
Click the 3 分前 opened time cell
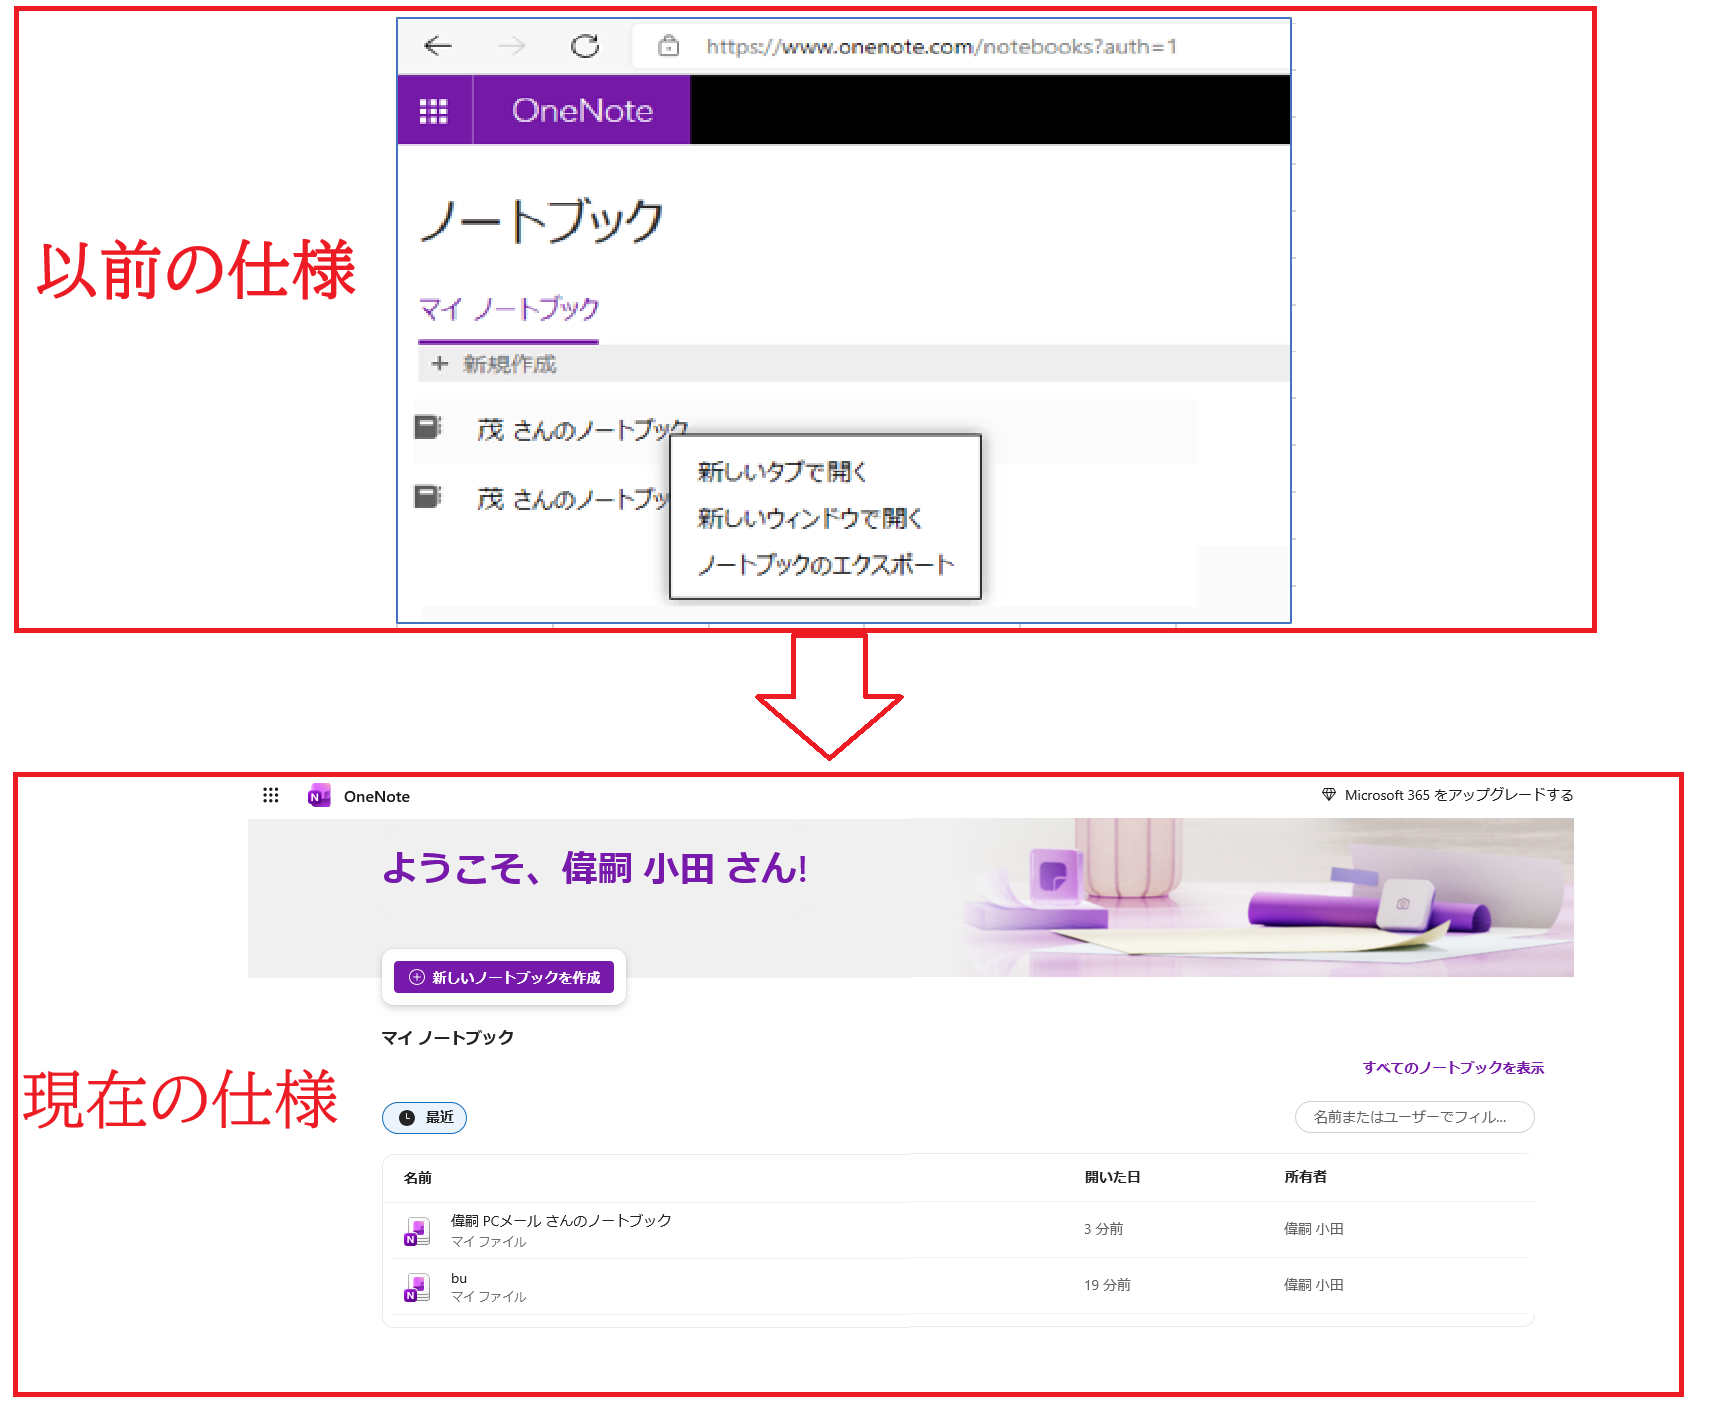[x=1104, y=1229]
